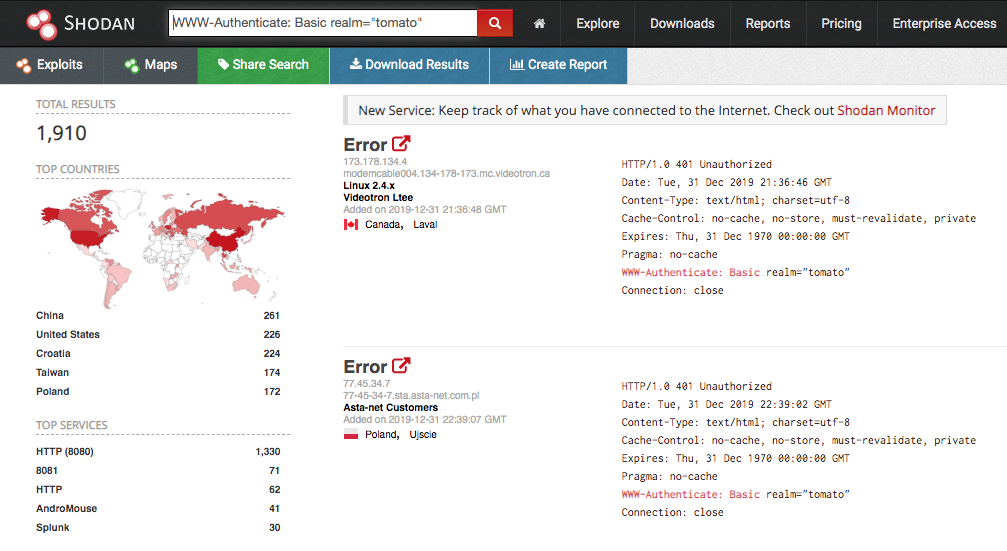Screen dimensions: 1007x551
Task: Click 'Added on 2019-12-31 22:39:07 GMT' text
Action: coord(425,419)
